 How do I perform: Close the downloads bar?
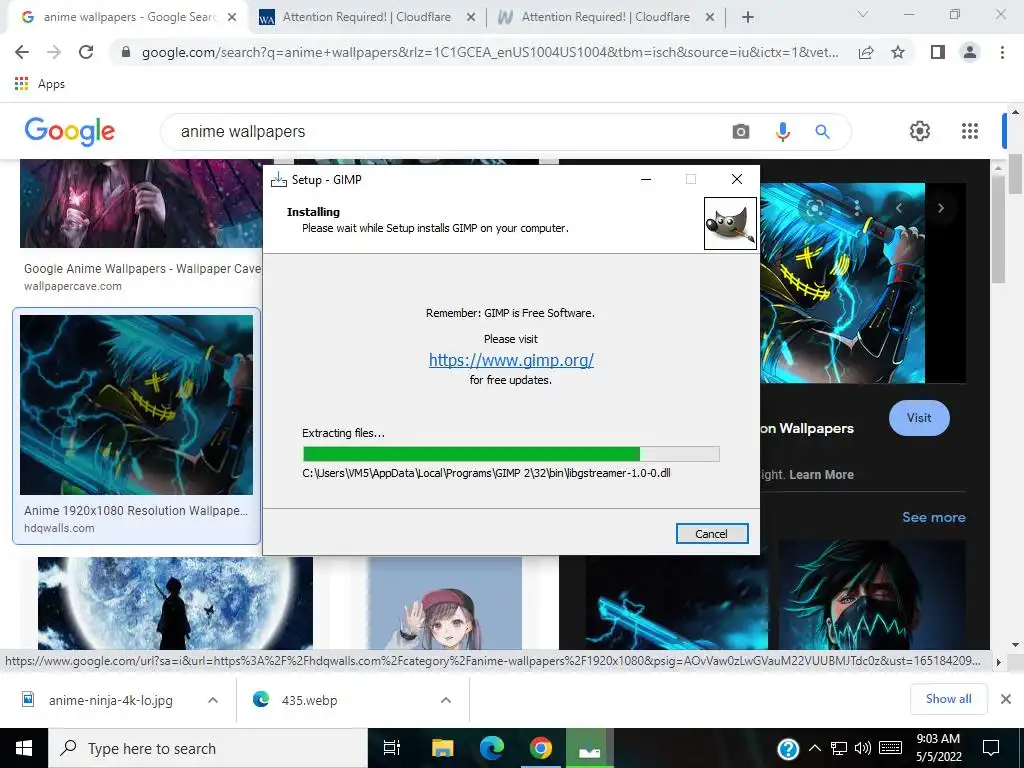(x=1006, y=699)
